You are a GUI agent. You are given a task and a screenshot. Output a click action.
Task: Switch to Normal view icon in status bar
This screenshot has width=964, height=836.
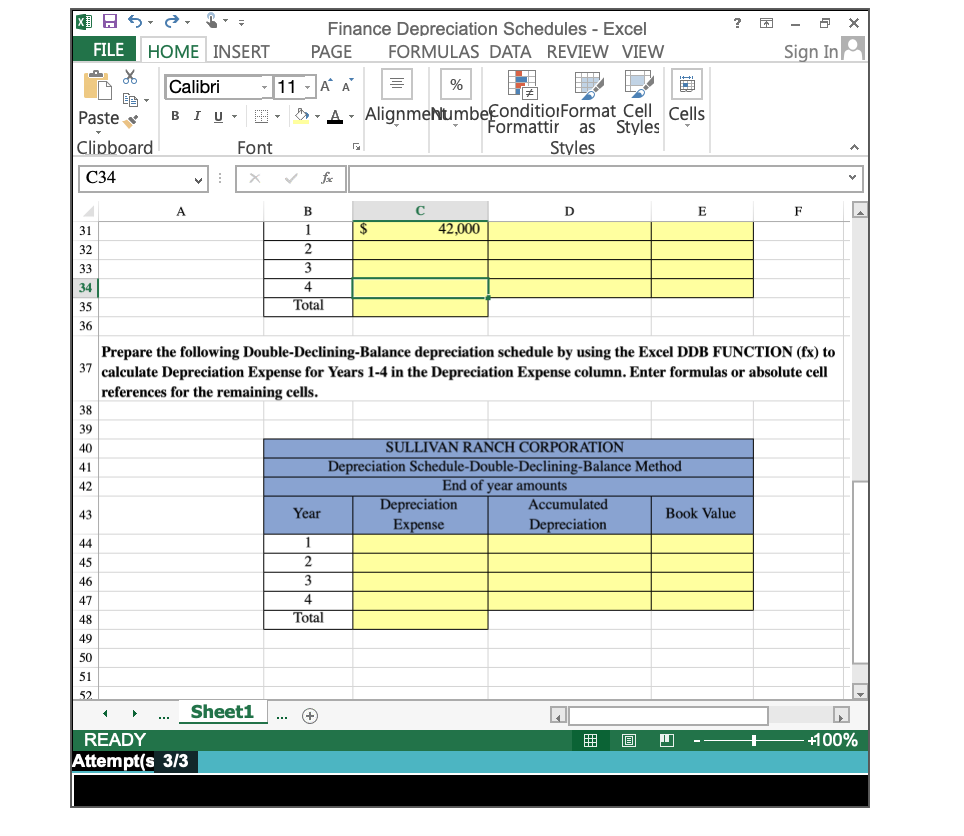tap(590, 740)
